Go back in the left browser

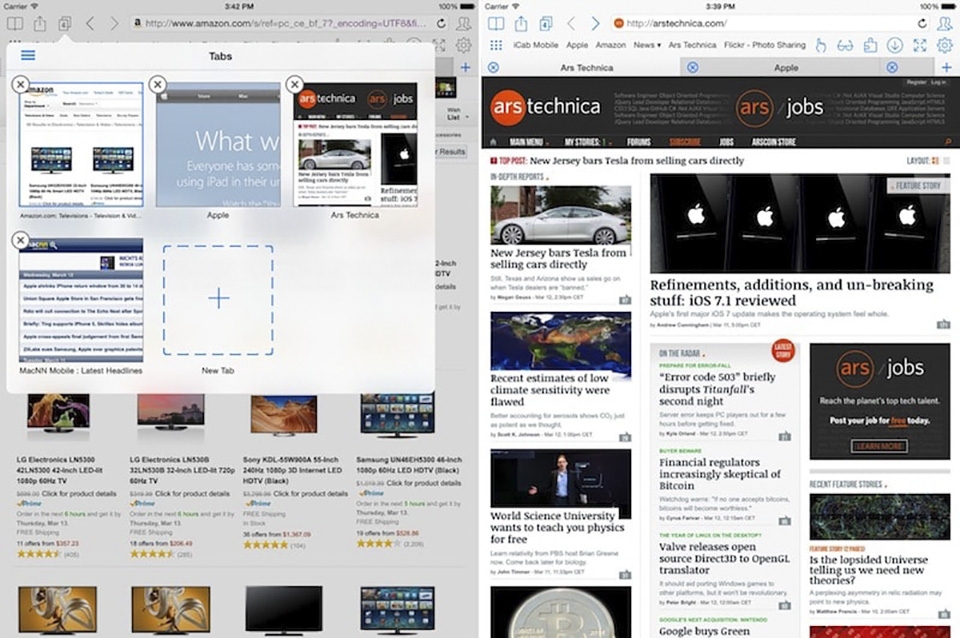[x=90, y=24]
